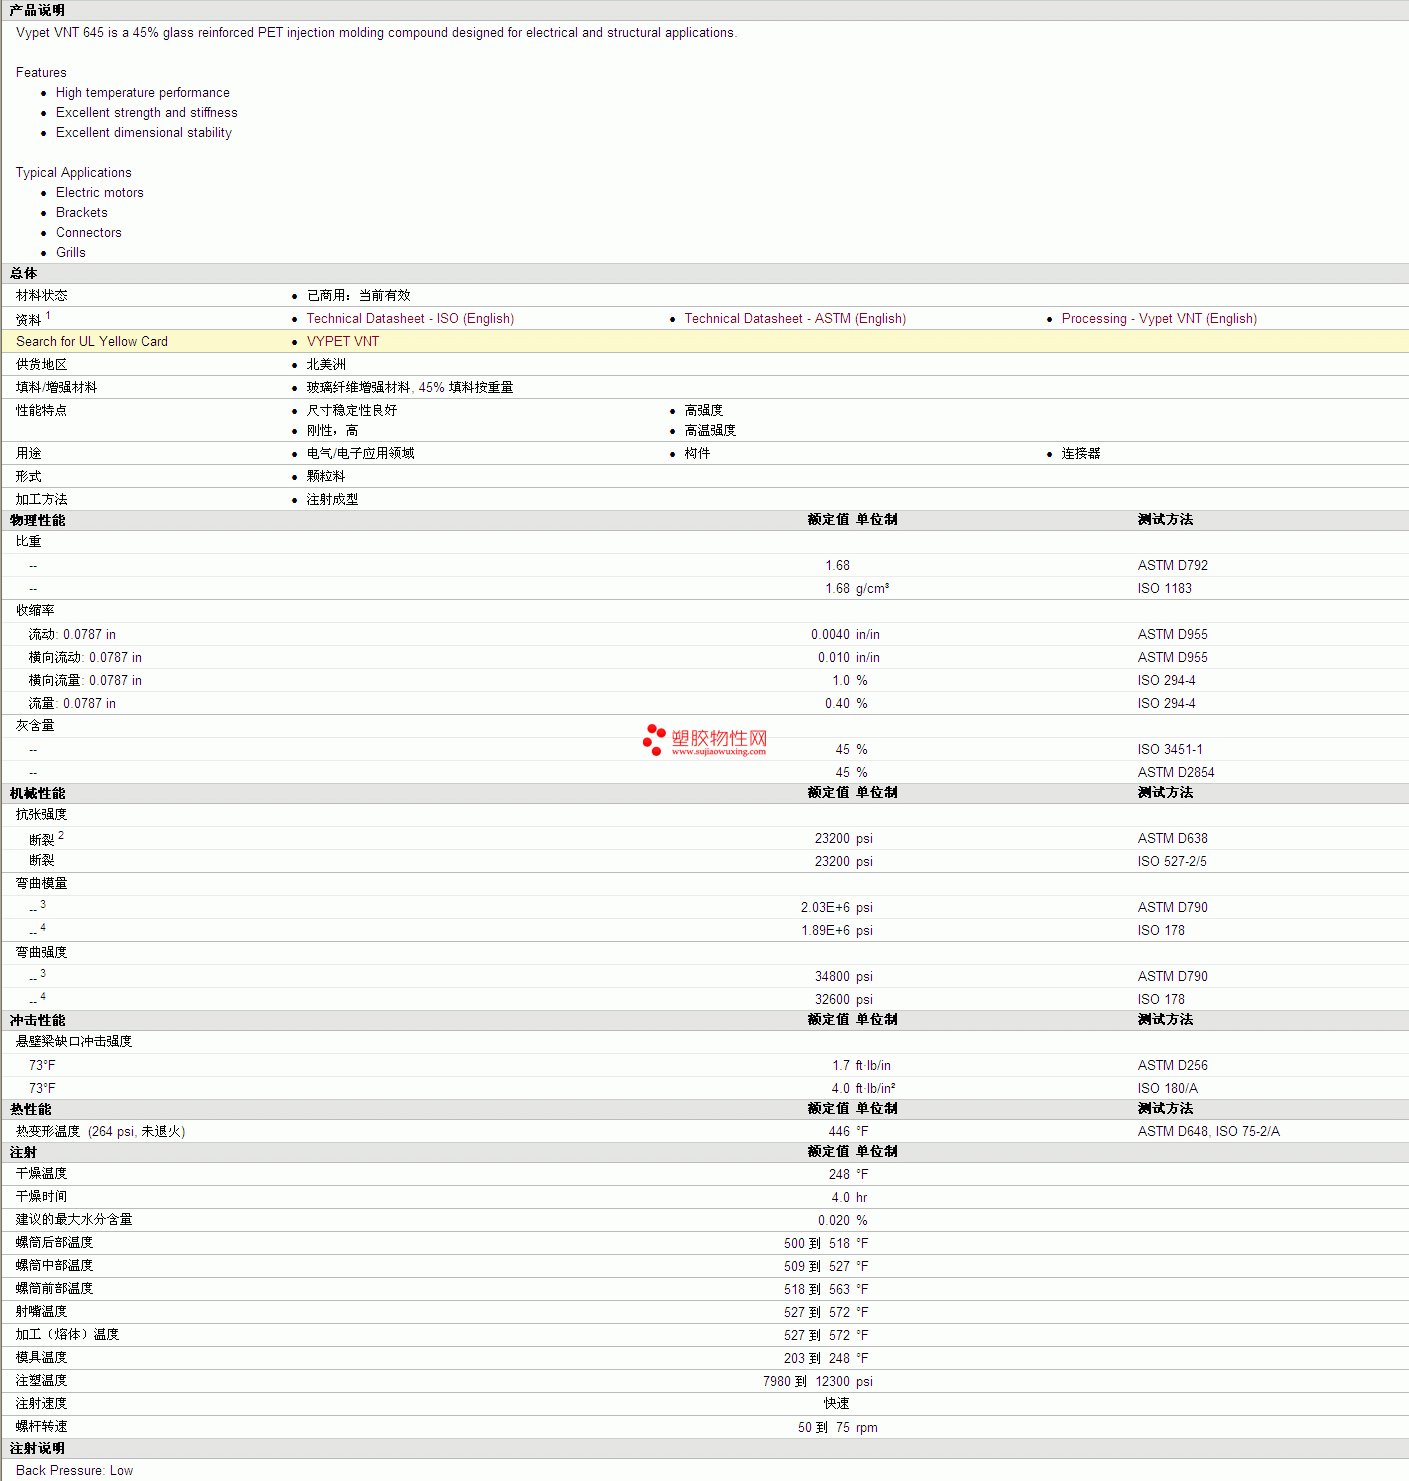Select the Grills bullet
Screen dimensions: 1409x1481
(x=71, y=253)
